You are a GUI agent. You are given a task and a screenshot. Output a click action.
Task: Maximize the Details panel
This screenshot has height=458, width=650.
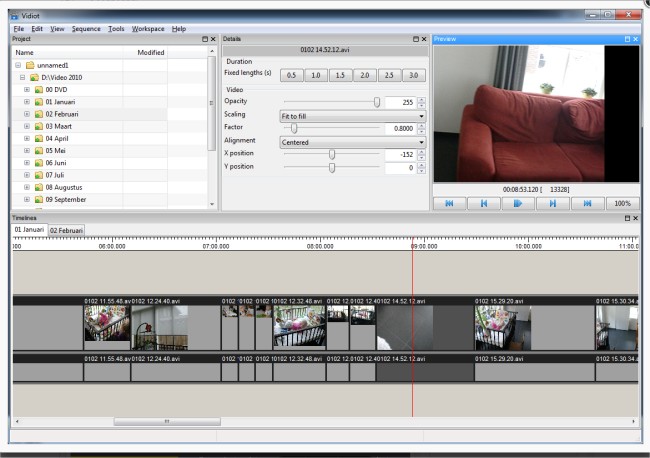click(x=414, y=39)
